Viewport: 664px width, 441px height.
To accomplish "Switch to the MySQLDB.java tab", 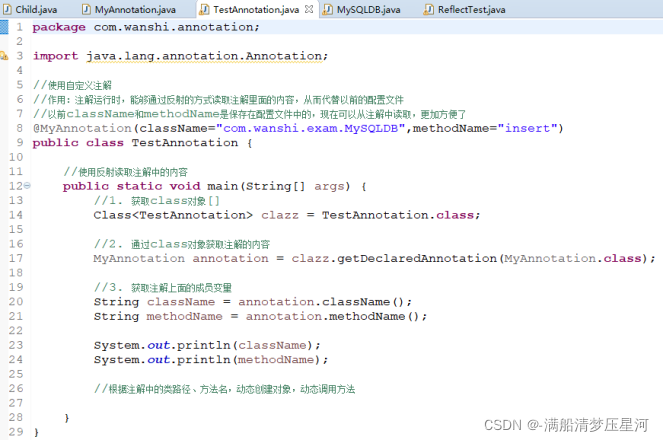I will [x=368, y=9].
